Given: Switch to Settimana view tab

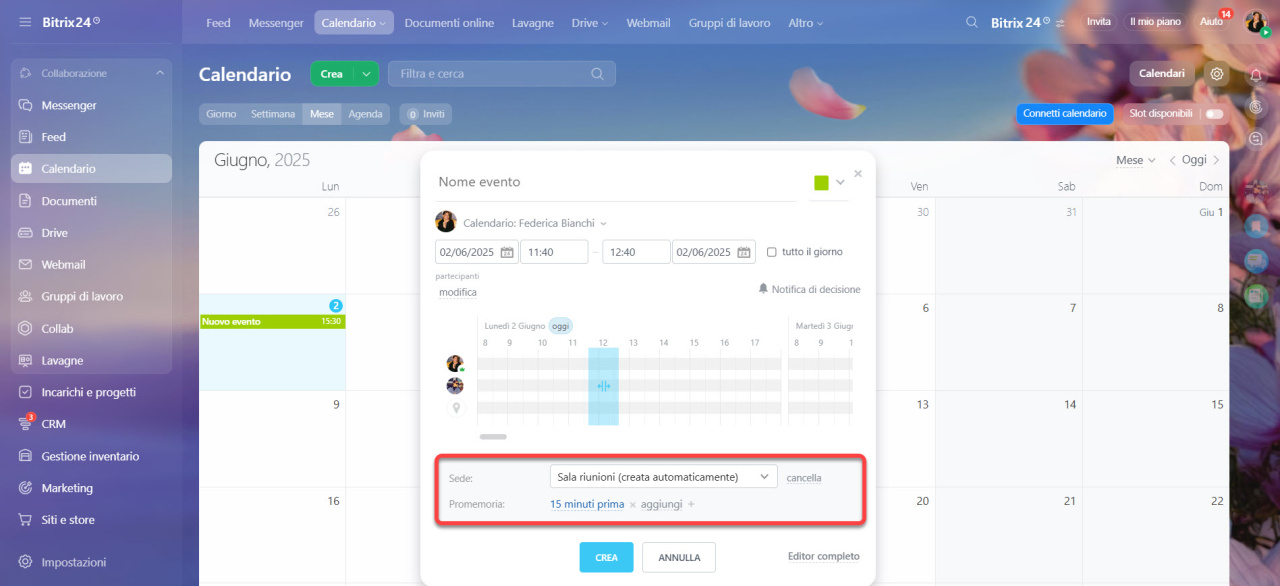Looking at the screenshot, I should pos(273,114).
